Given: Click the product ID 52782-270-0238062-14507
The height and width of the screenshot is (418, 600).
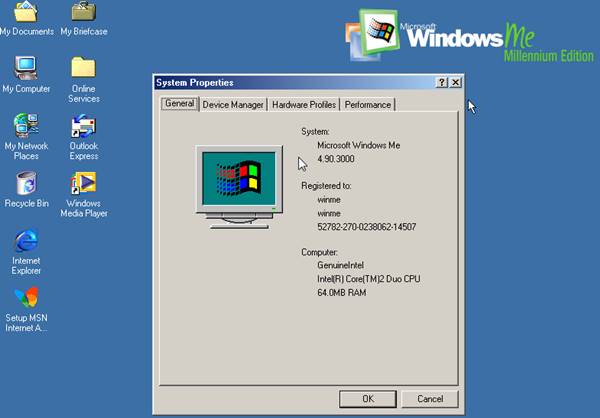Looking at the screenshot, I should [x=367, y=227].
